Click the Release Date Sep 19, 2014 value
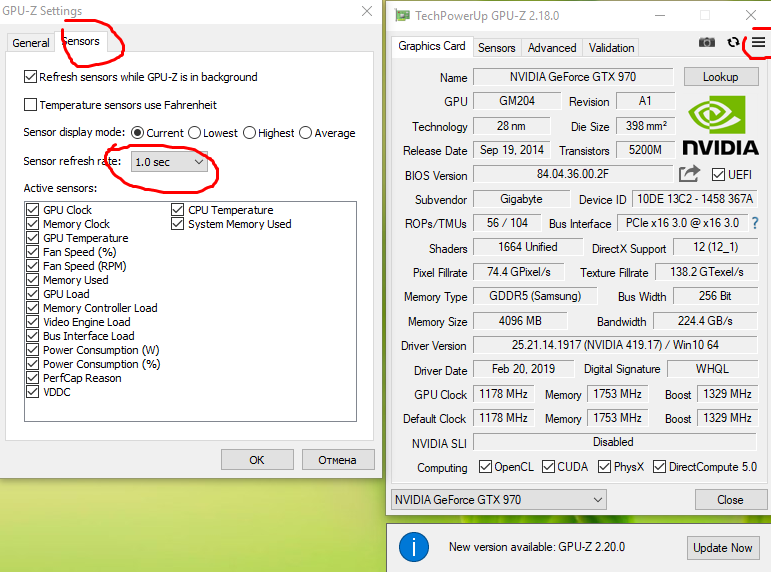771x572 pixels. [512, 150]
